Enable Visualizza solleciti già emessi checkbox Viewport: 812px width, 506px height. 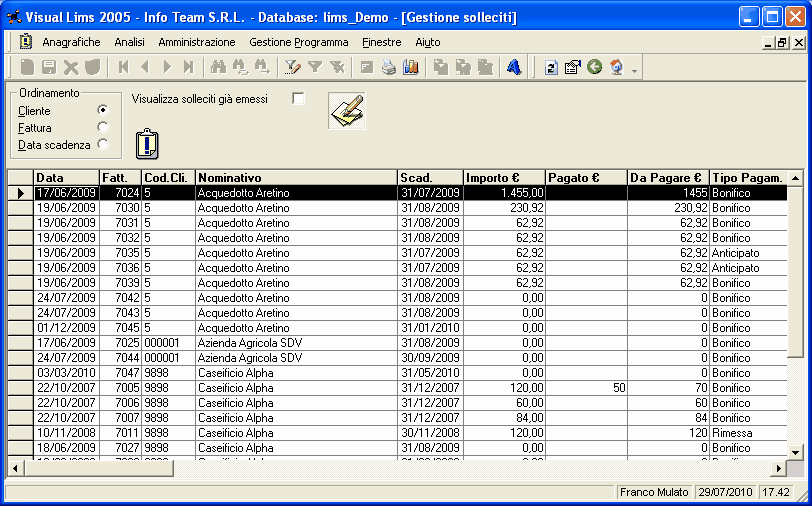click(298, 98)
